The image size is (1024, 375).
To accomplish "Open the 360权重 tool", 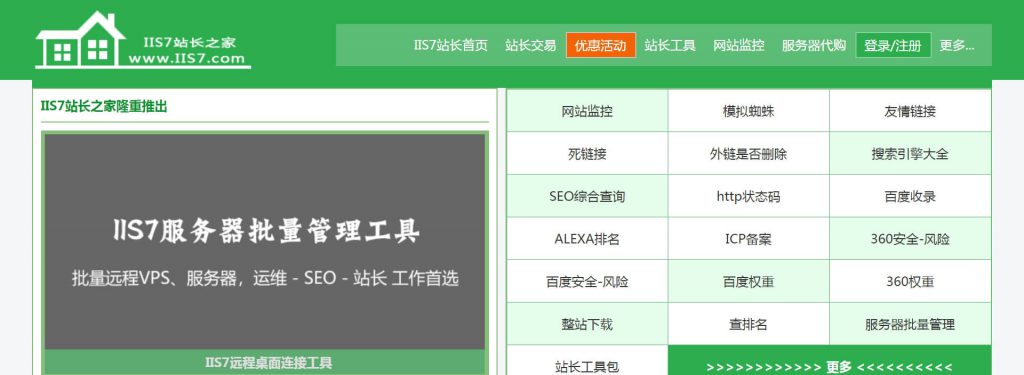I will (910, 282).
